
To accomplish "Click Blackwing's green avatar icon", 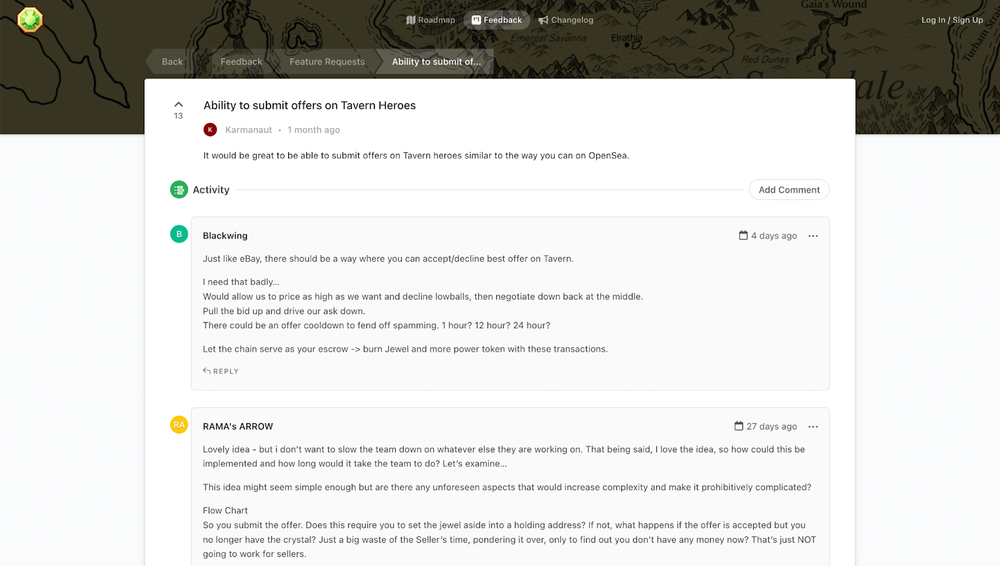I will (x=179, y=234).
